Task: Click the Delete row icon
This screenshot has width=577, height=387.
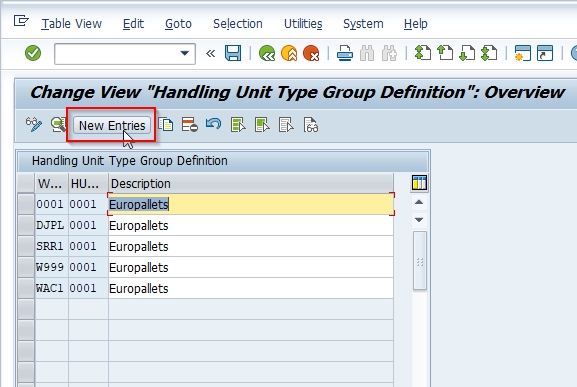Action: pyautogui.click(x=190, y=125)
